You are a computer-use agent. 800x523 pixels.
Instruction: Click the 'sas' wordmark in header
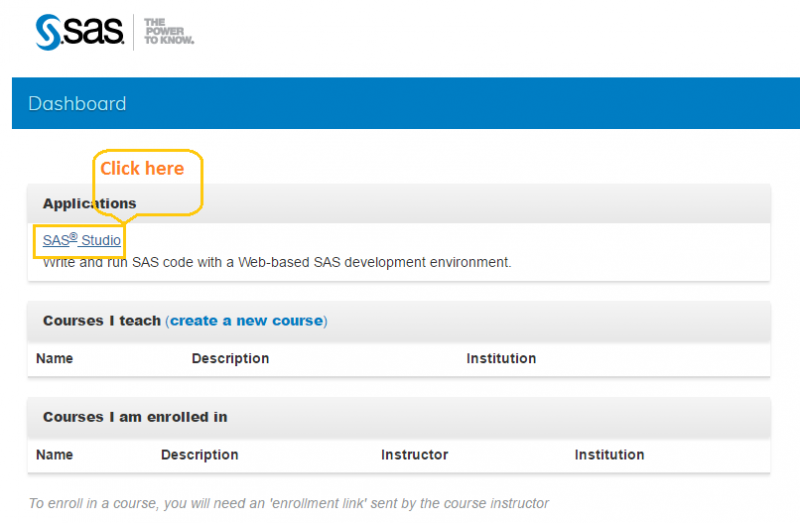pos(95,33)
